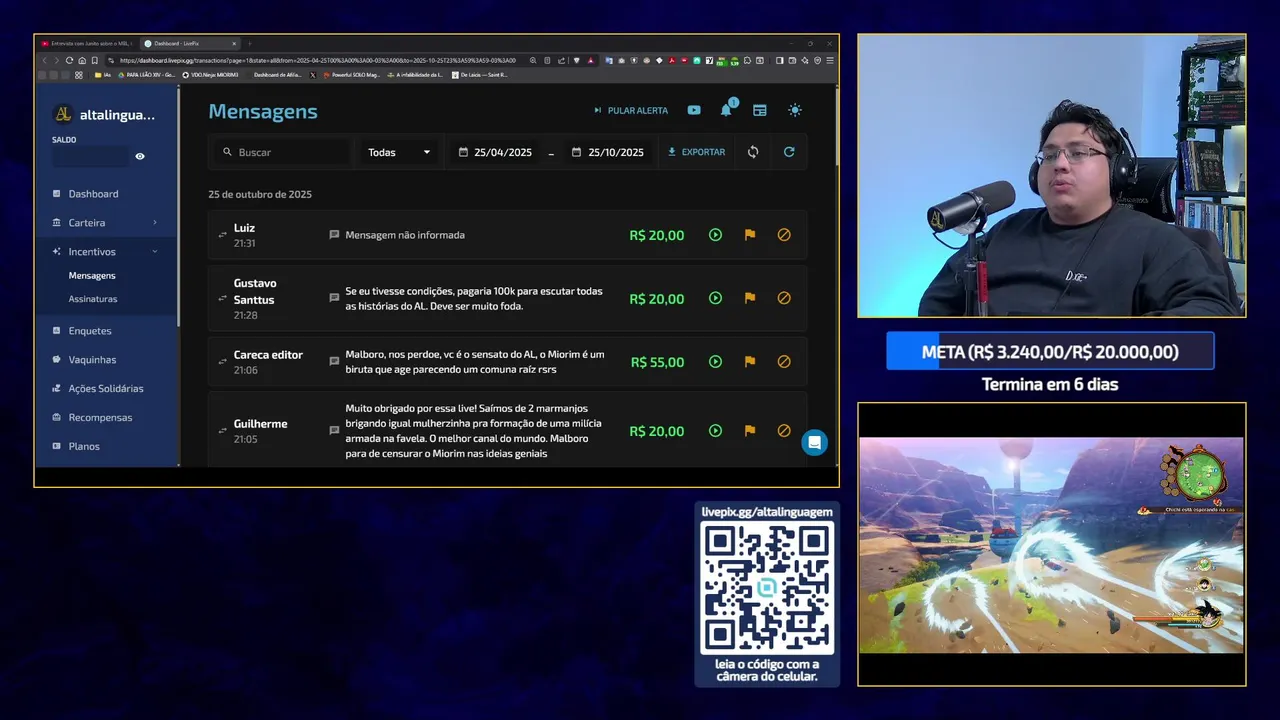Open the De Laicis — Saint R bookmark
The image size is (1280, 720).
[480, 75]
